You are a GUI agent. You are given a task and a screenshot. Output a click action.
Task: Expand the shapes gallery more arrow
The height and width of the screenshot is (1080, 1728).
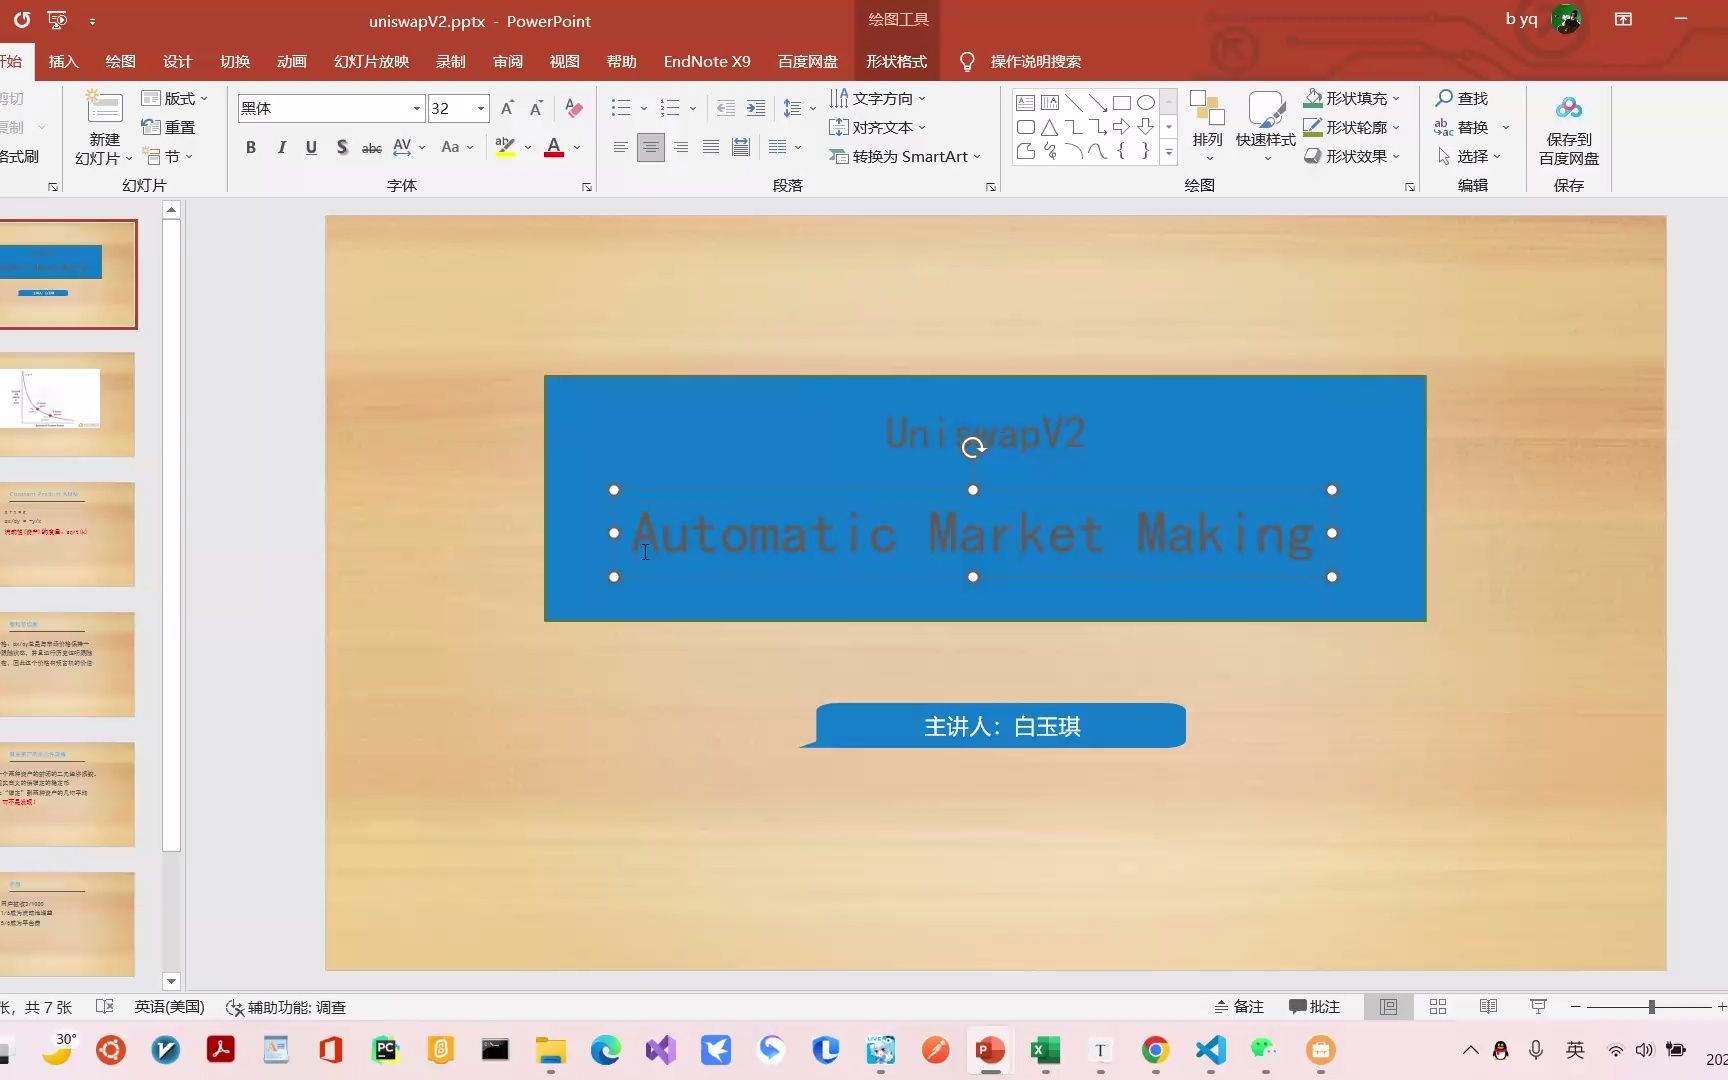(1168, 152)
